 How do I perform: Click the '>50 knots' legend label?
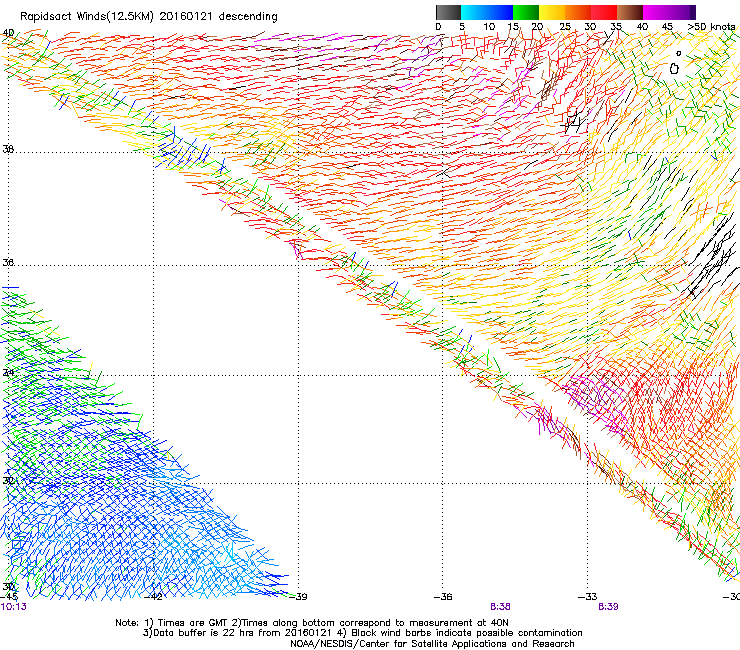pyautogui.click(x=711, y=26)
